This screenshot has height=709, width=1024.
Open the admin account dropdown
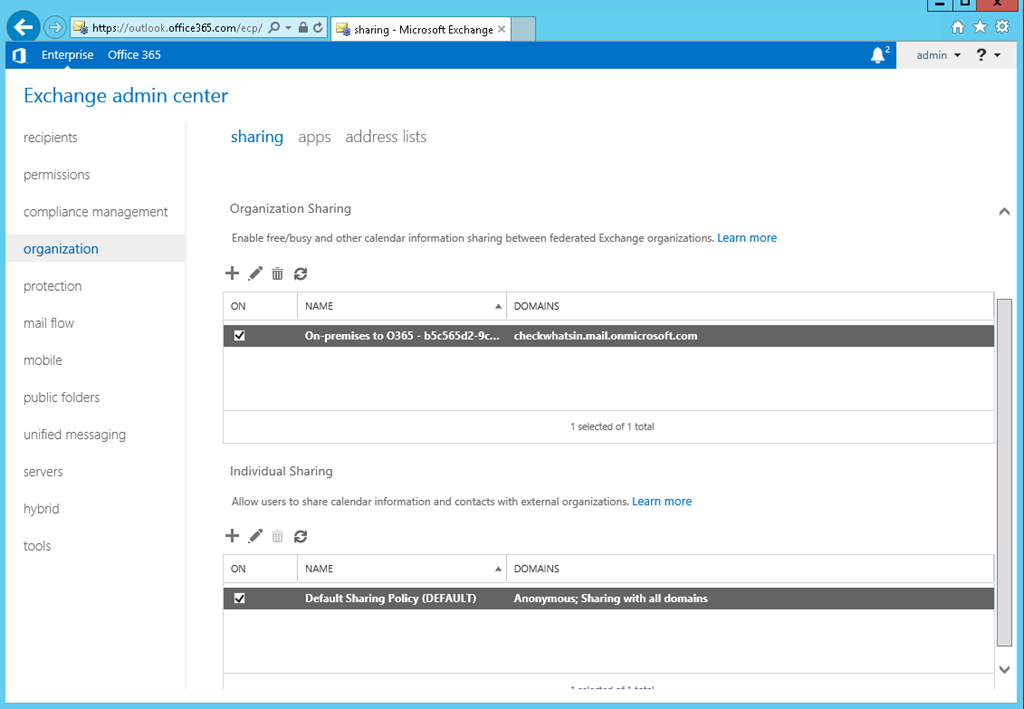coord(938,55)
